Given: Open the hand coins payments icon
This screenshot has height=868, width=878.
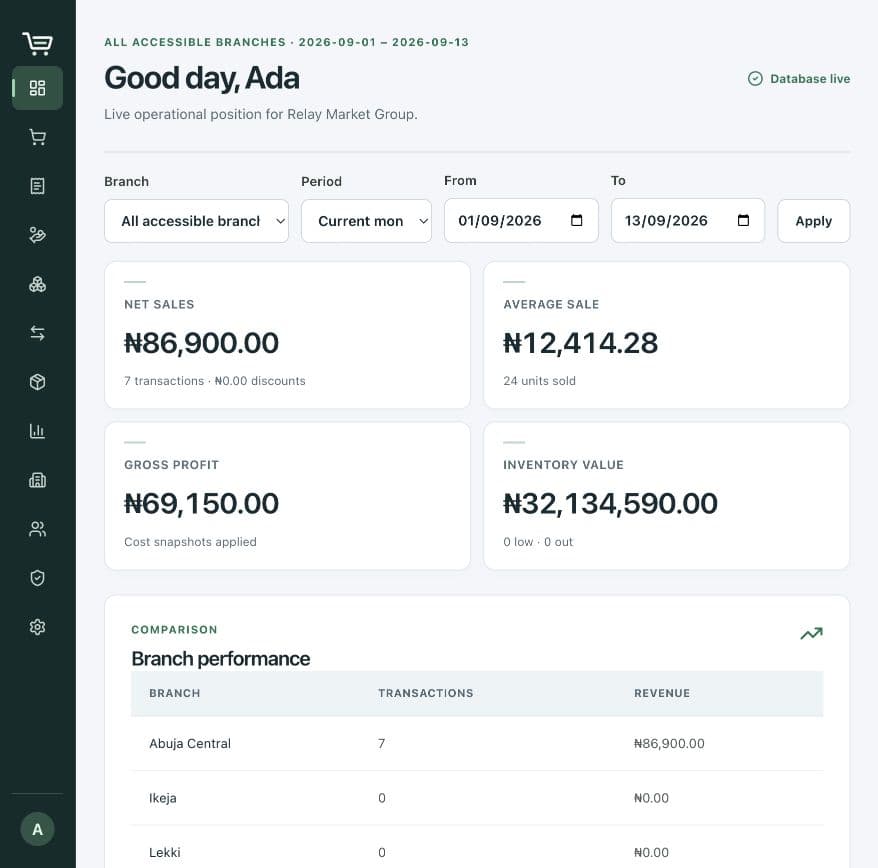Looking at the screenshot, I should (38, 235).
